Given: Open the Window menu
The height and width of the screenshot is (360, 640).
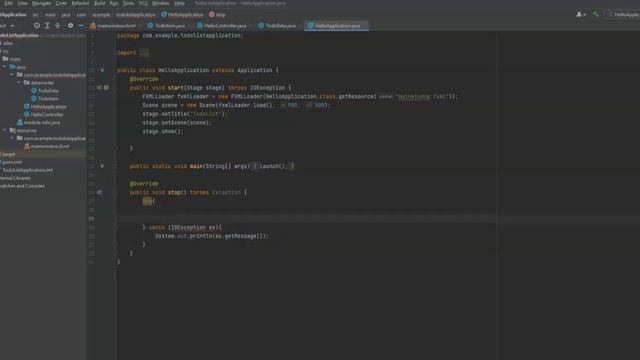Looking at the screenshot, I should point(160,3).
